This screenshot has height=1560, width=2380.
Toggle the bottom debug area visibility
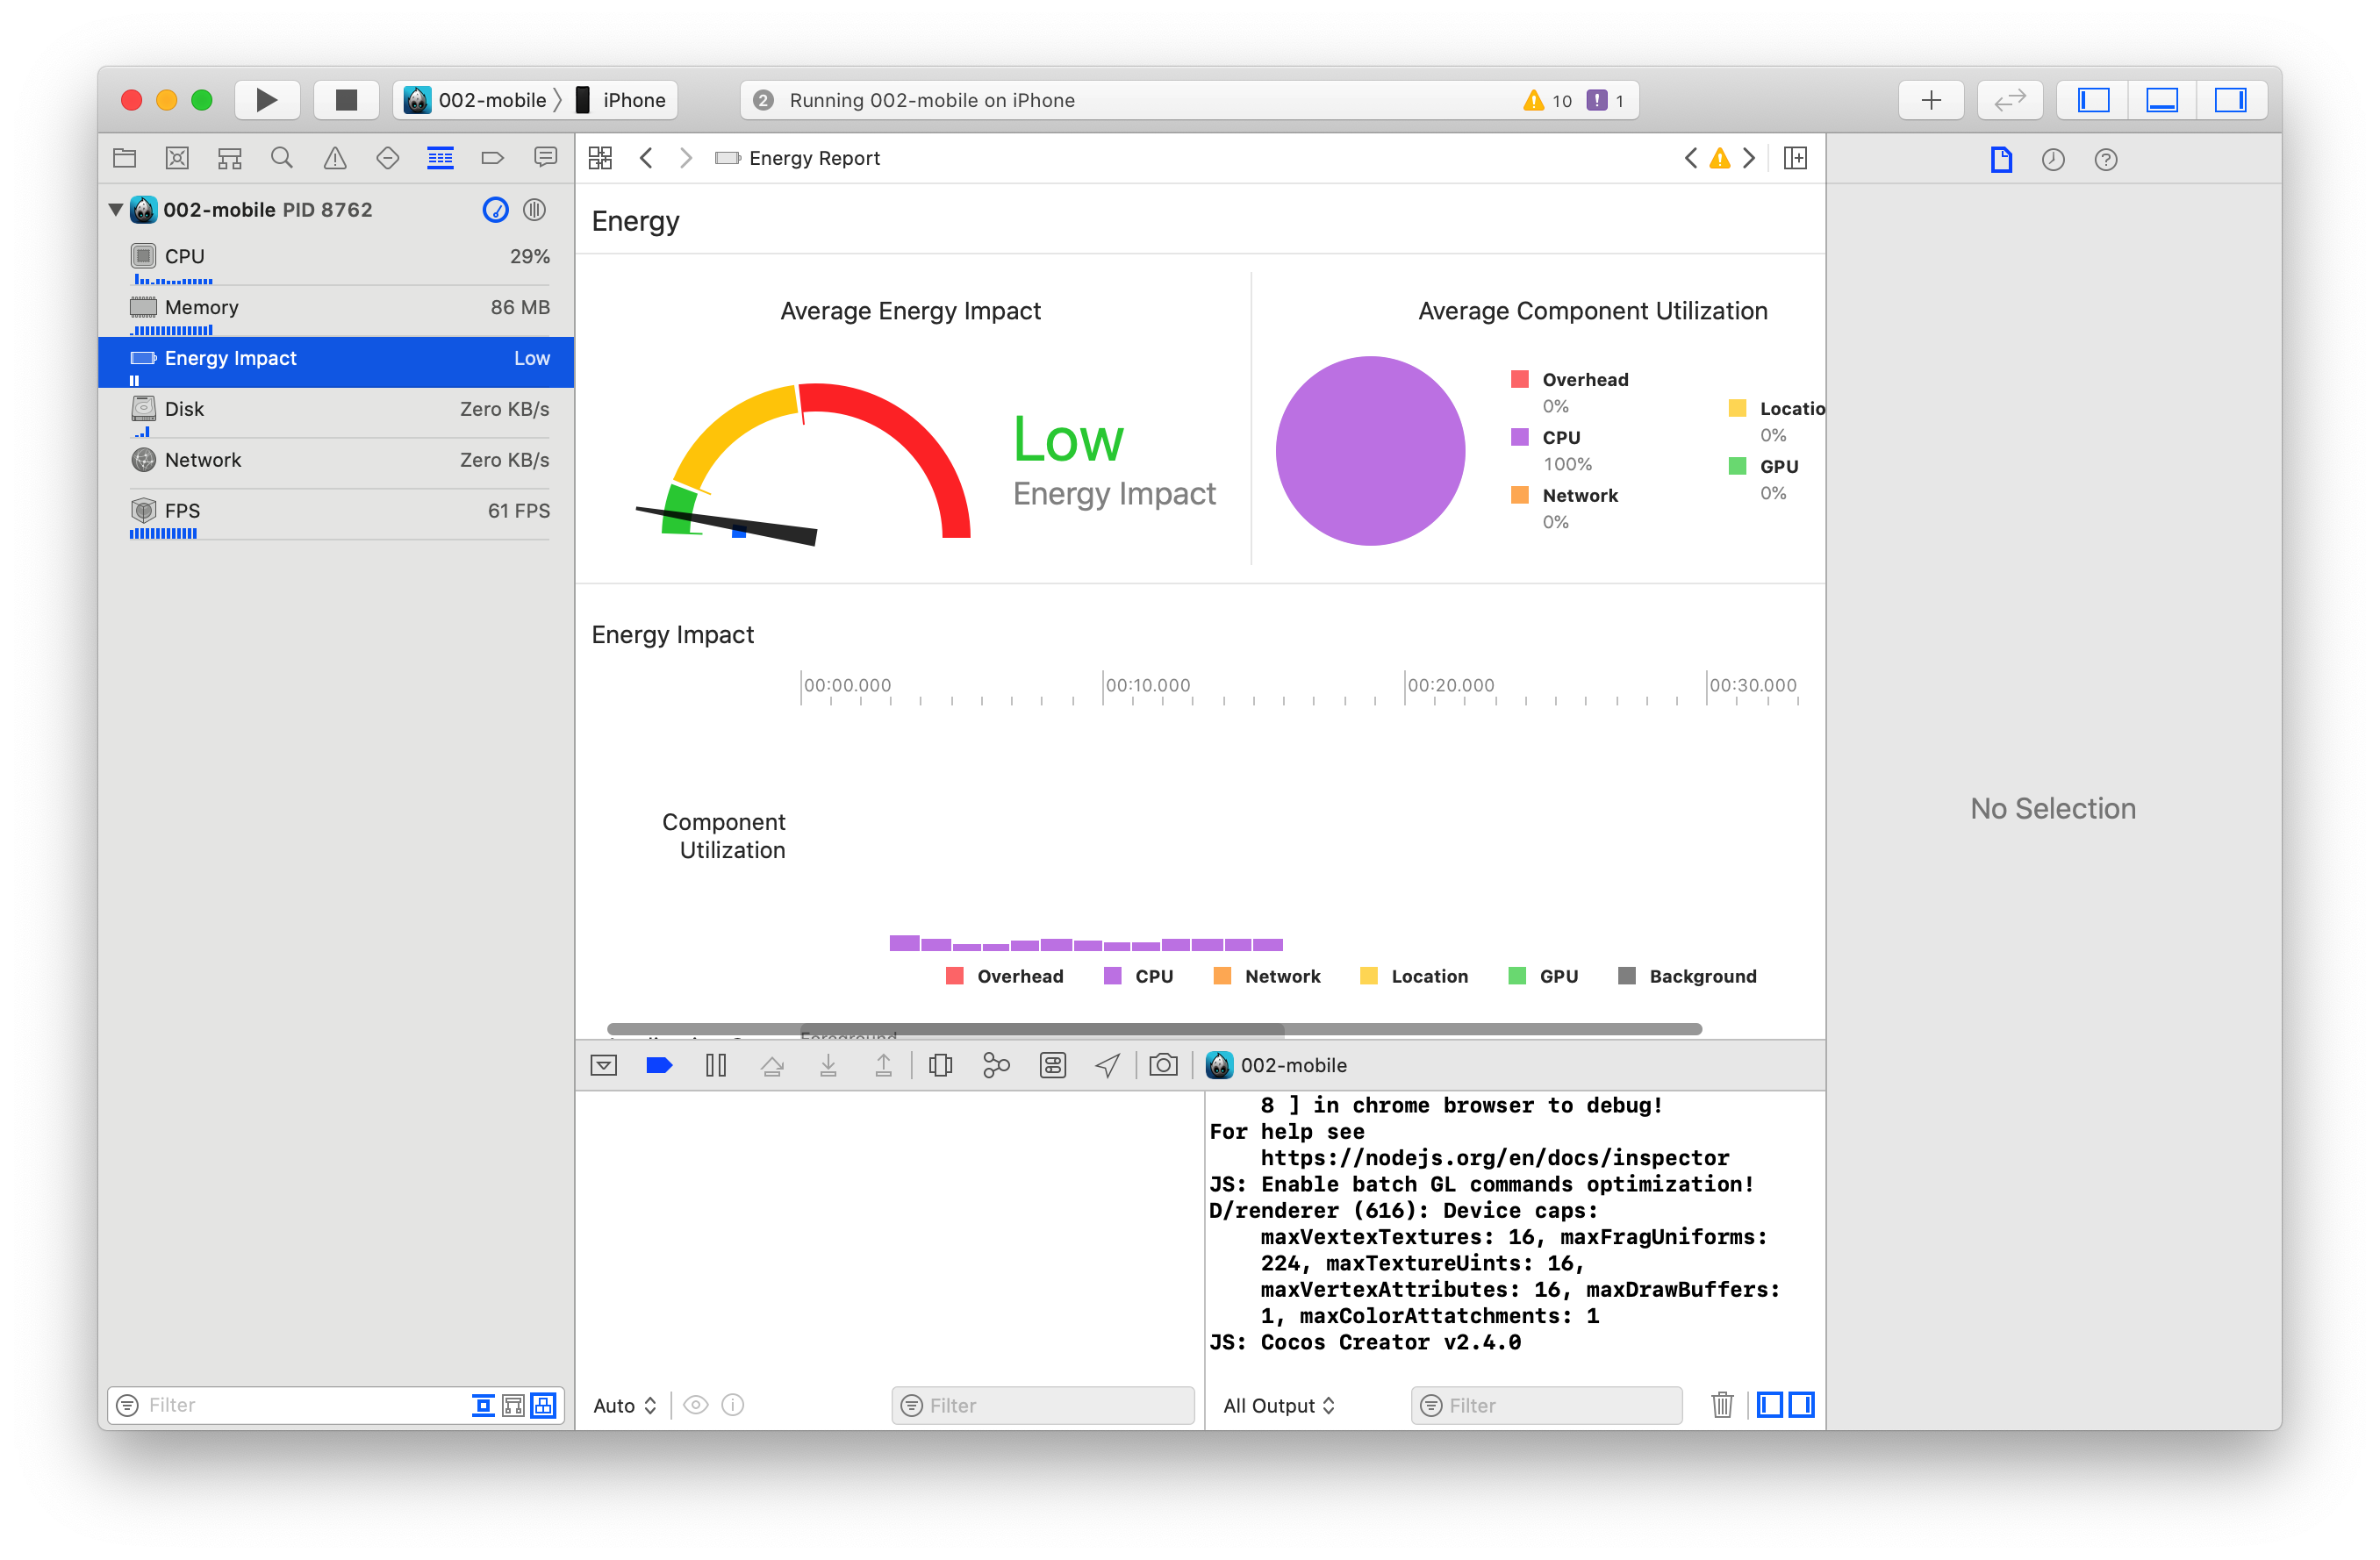click(2162, 100)
